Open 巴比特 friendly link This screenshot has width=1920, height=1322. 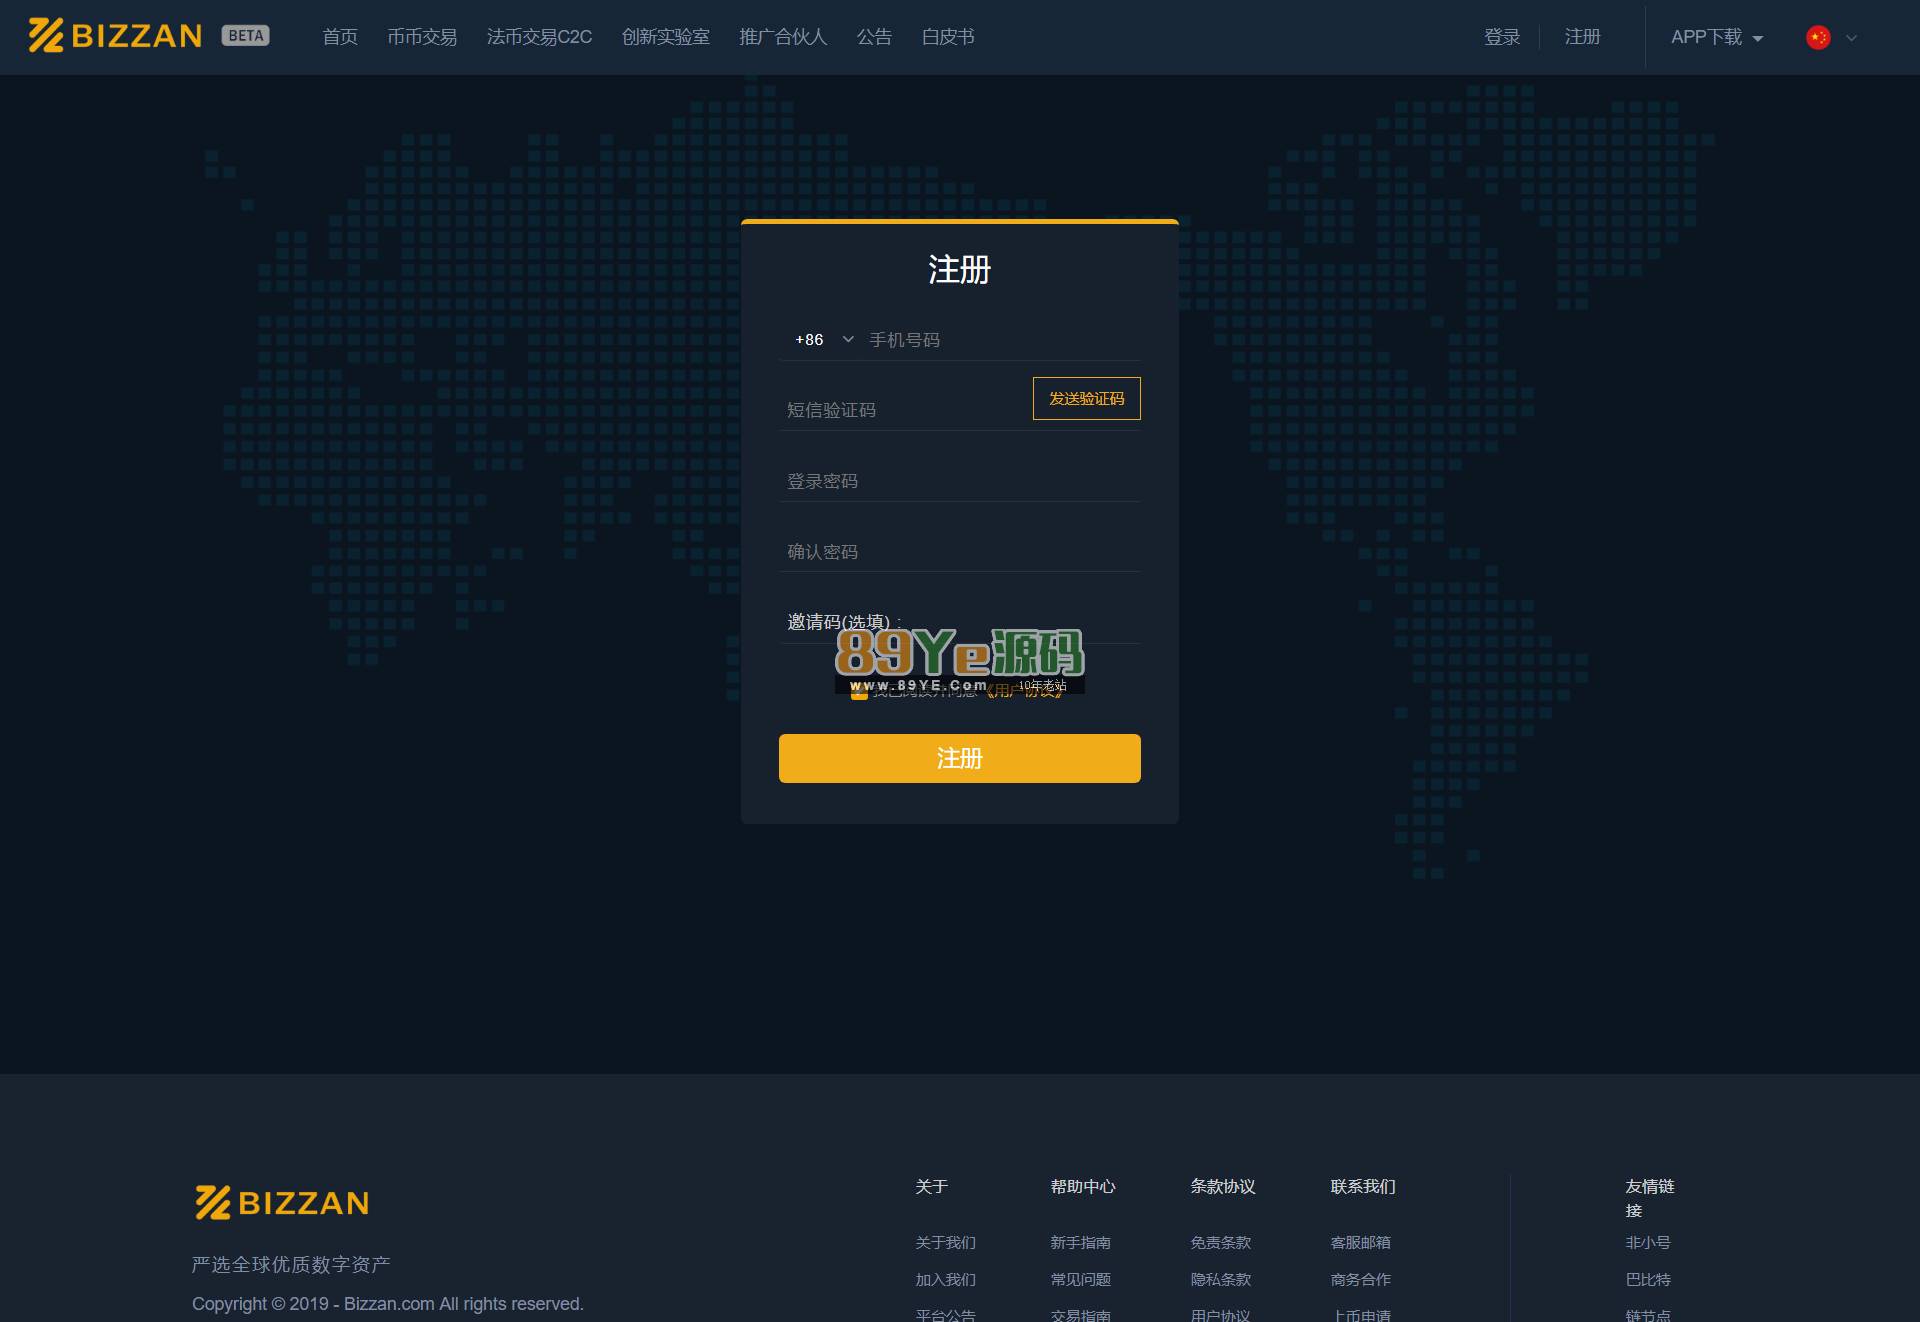click(x=1648, y=1279)
